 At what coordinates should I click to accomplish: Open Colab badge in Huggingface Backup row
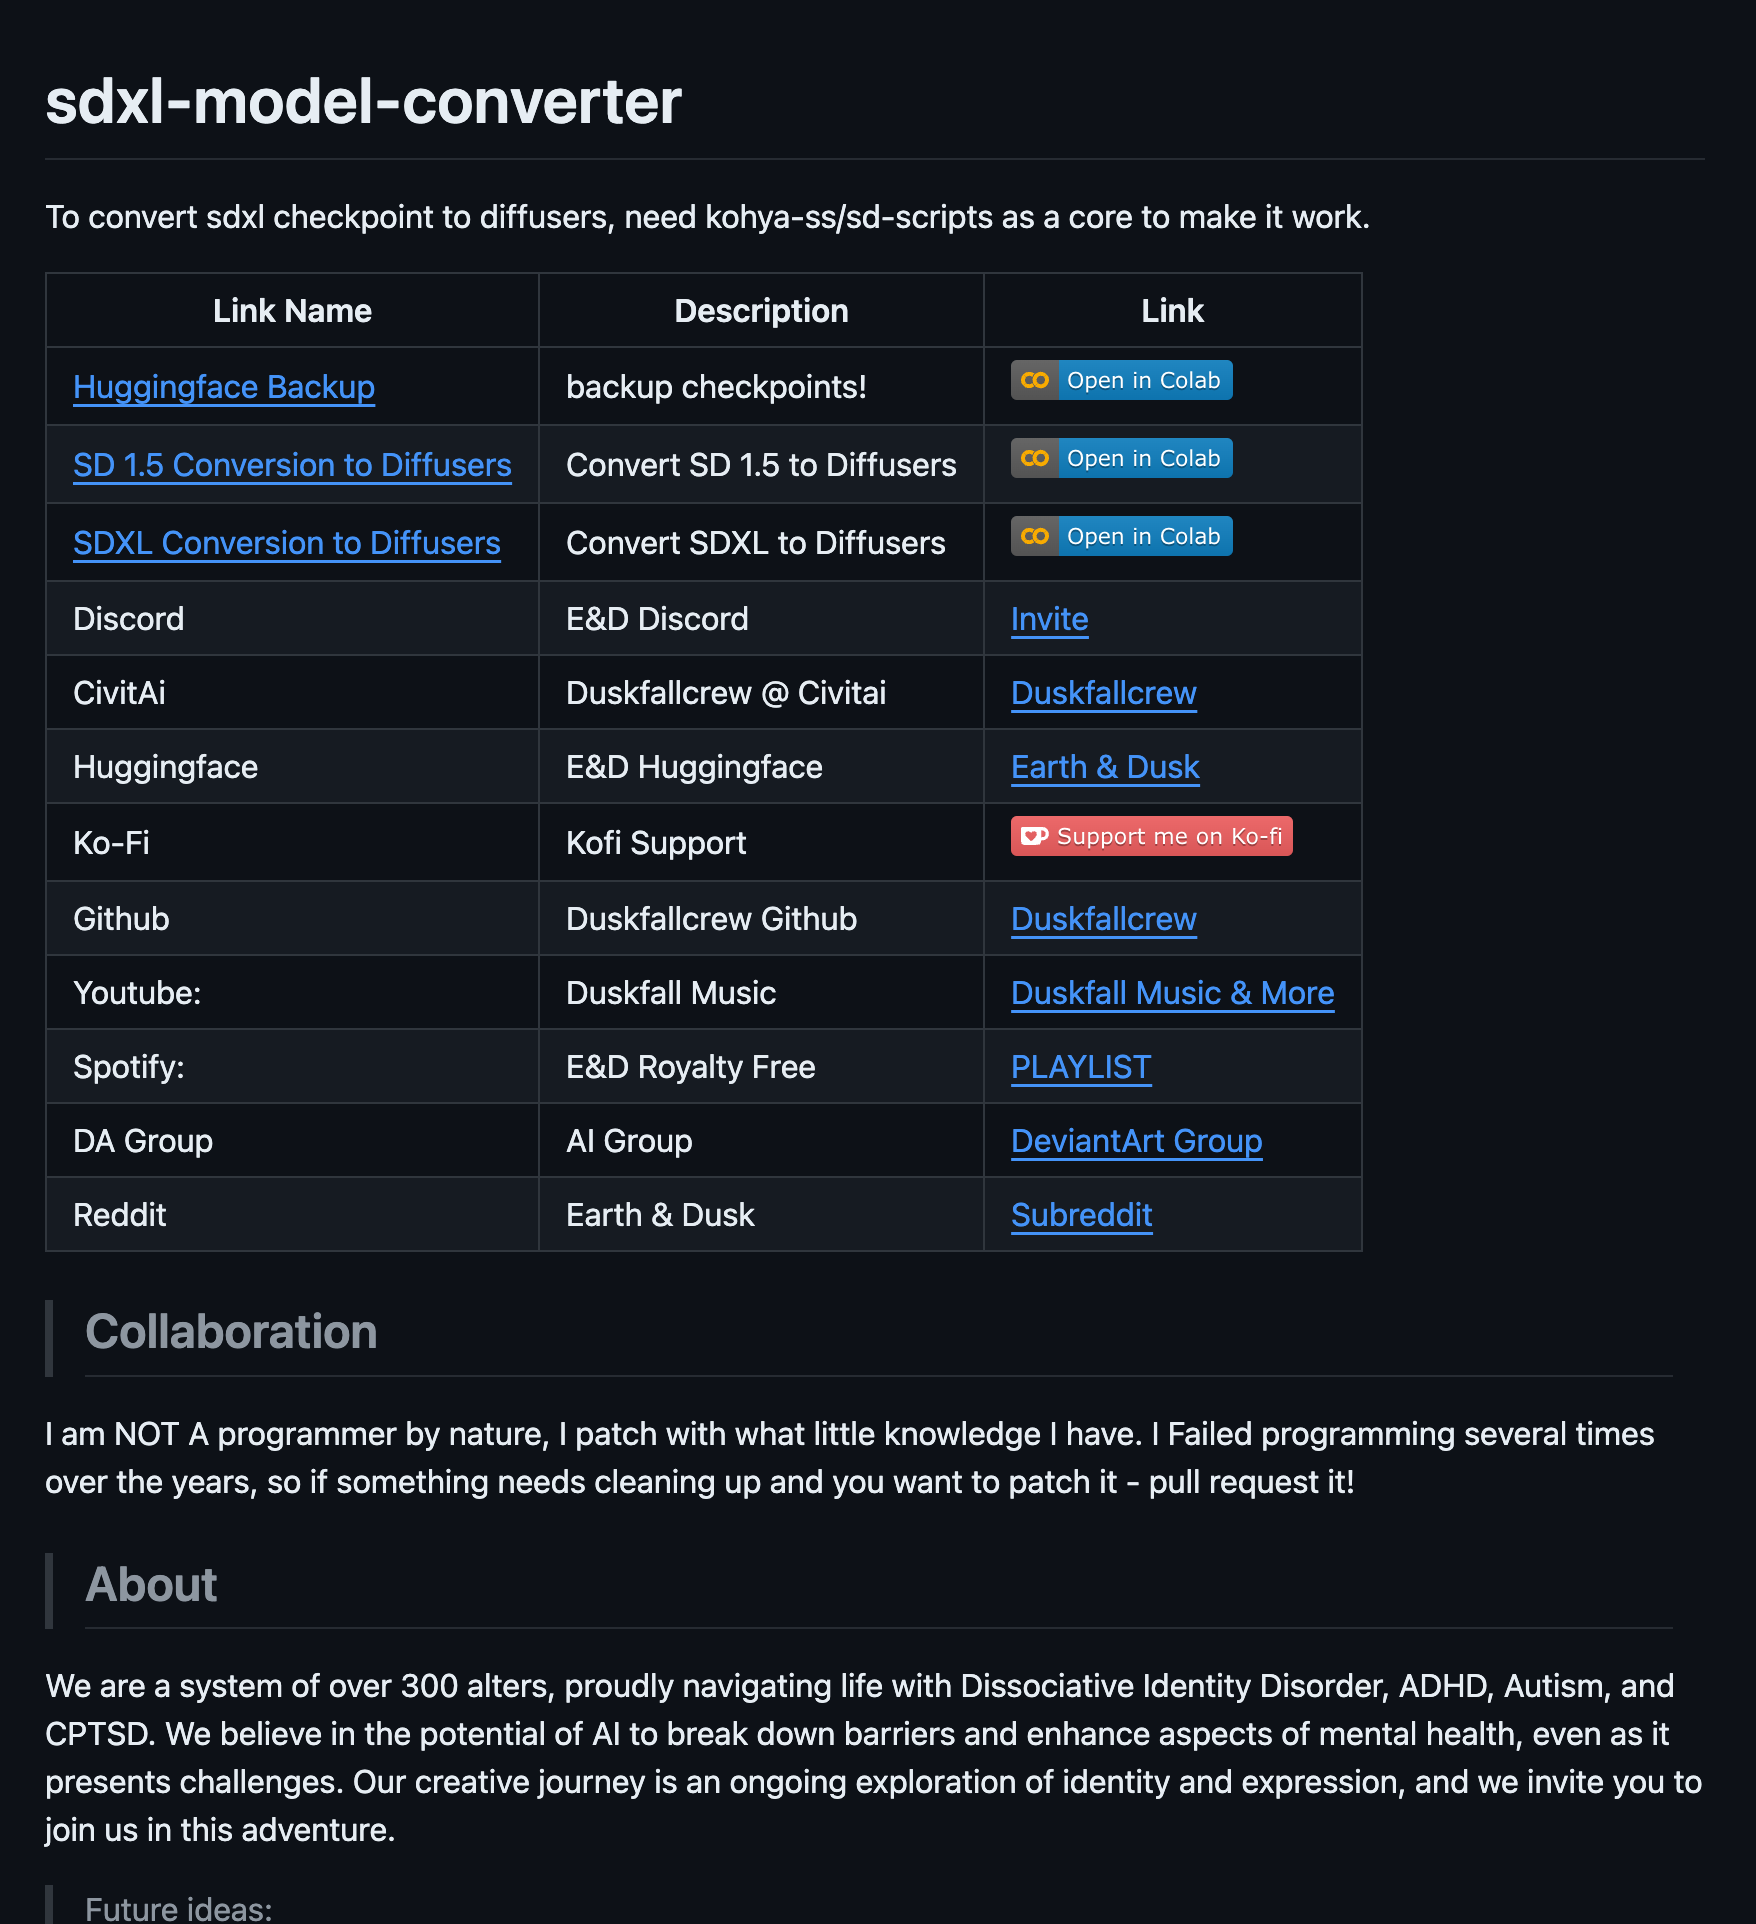pos(1121,381)
